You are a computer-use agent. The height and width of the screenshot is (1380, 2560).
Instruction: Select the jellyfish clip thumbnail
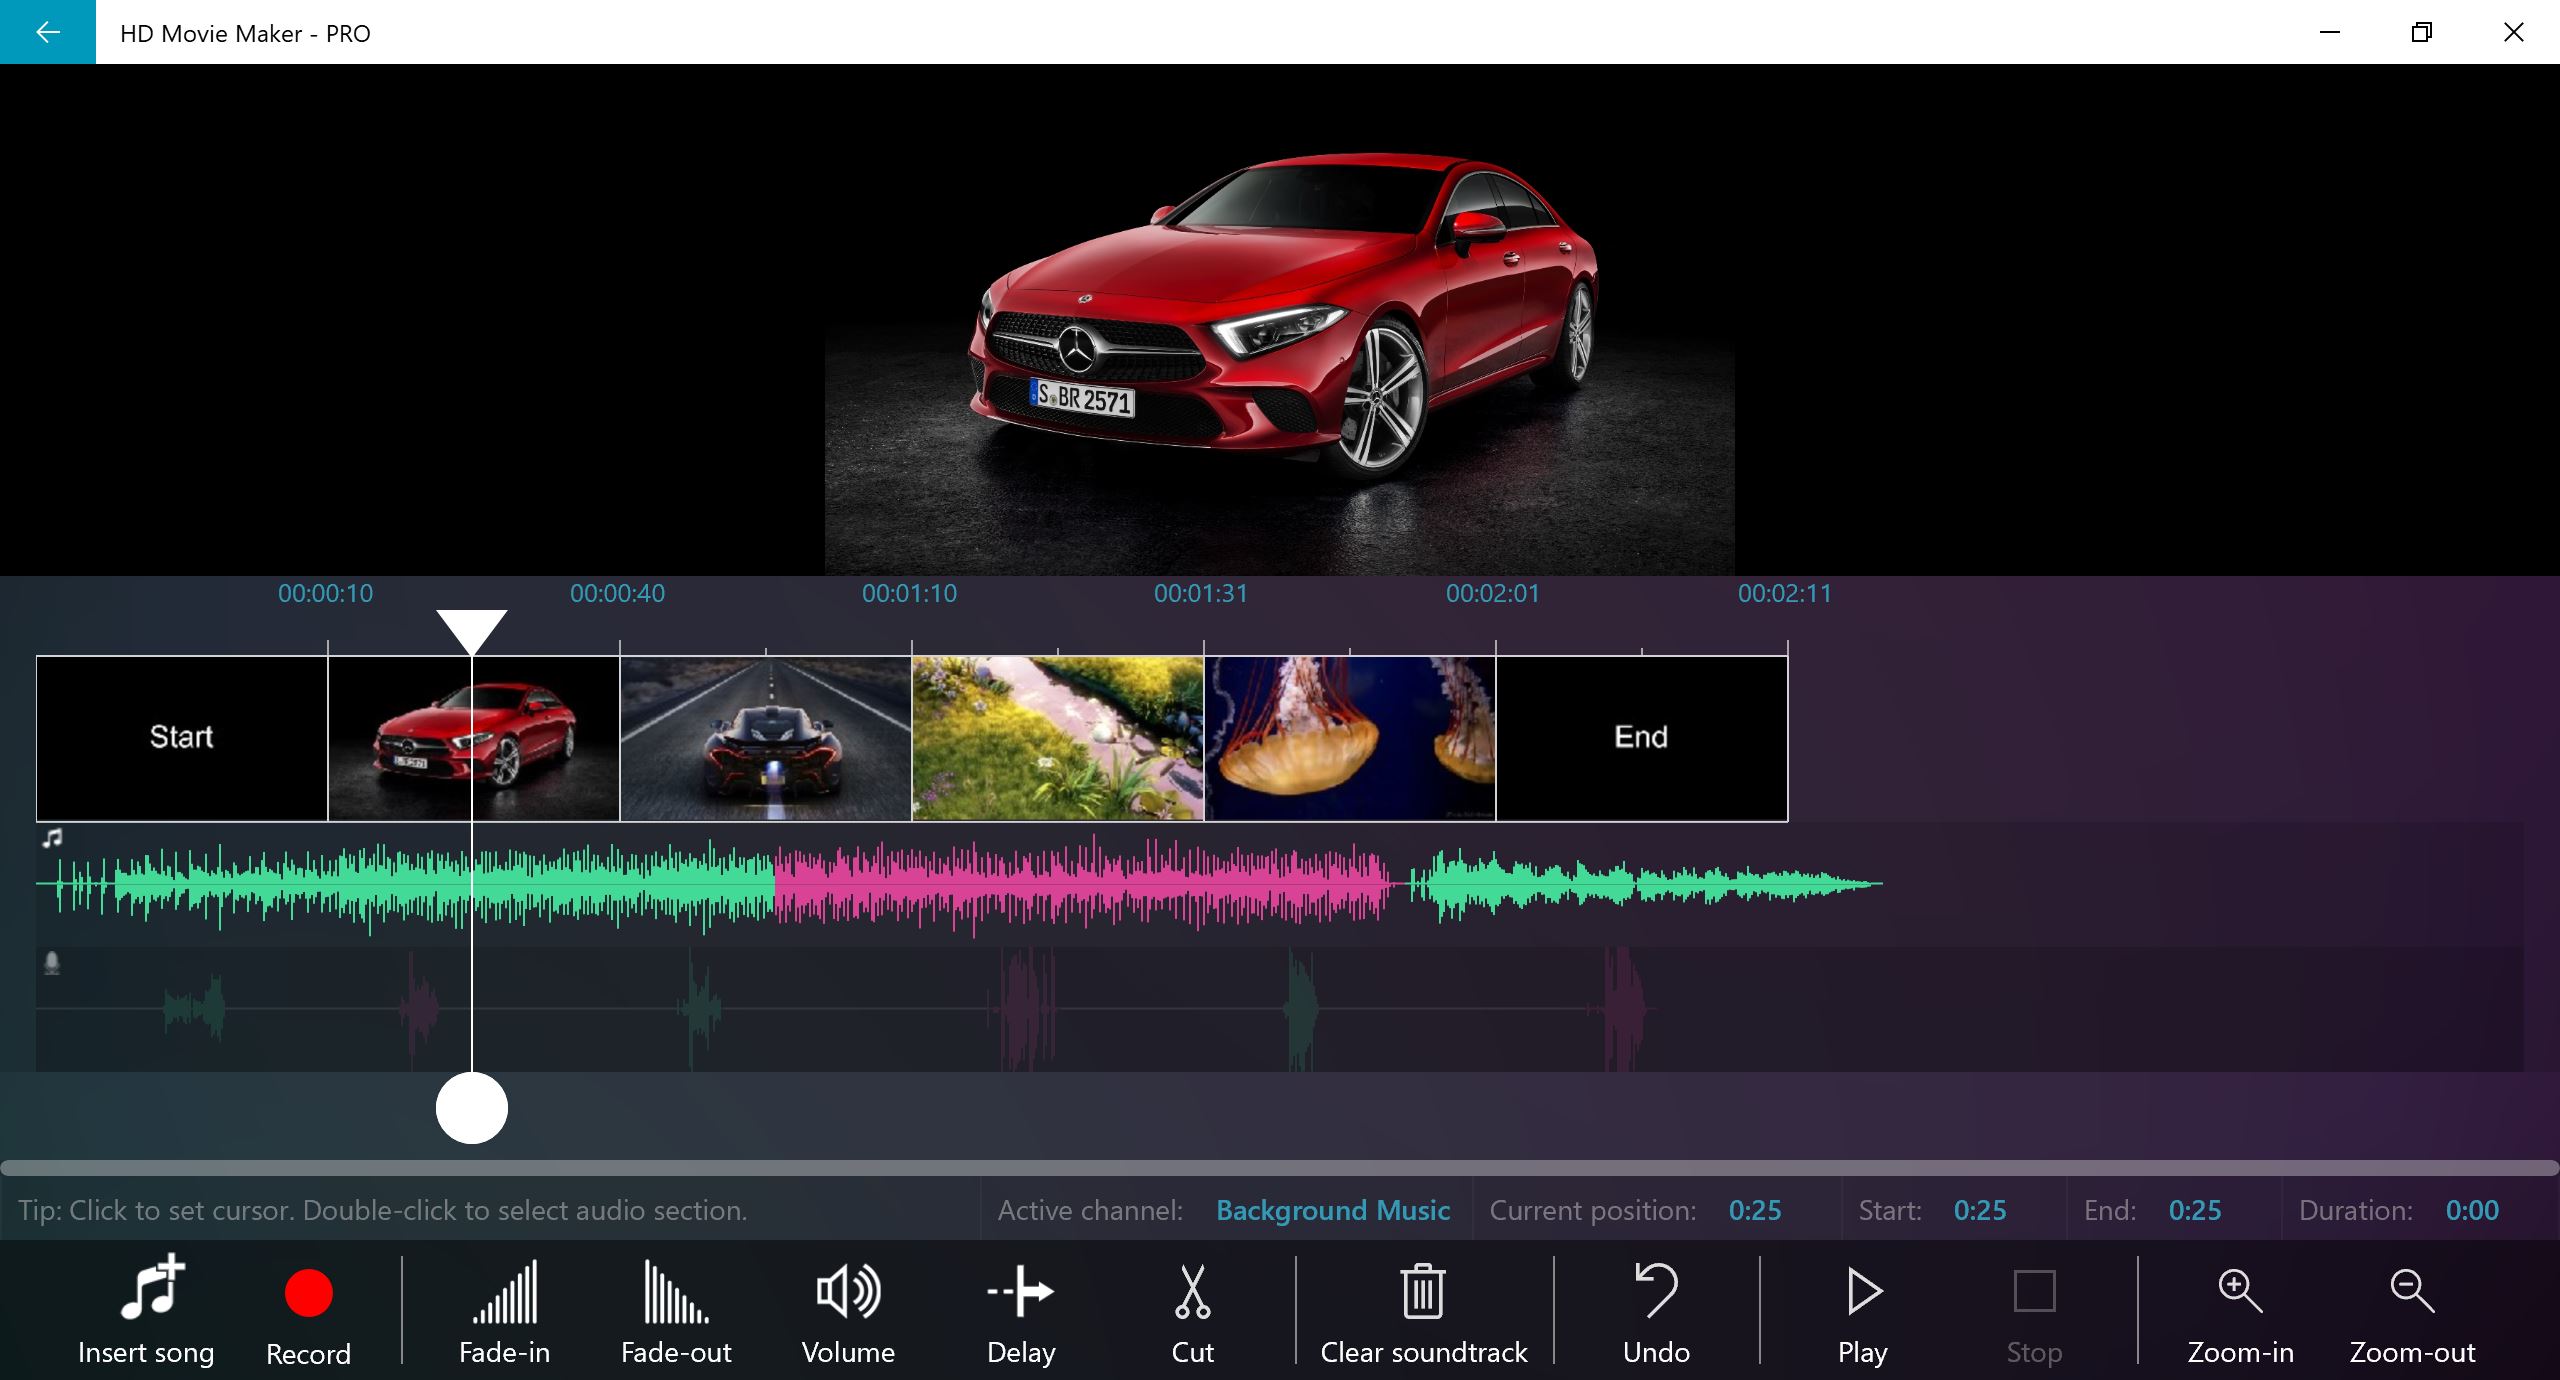[x=1350, y=738]
